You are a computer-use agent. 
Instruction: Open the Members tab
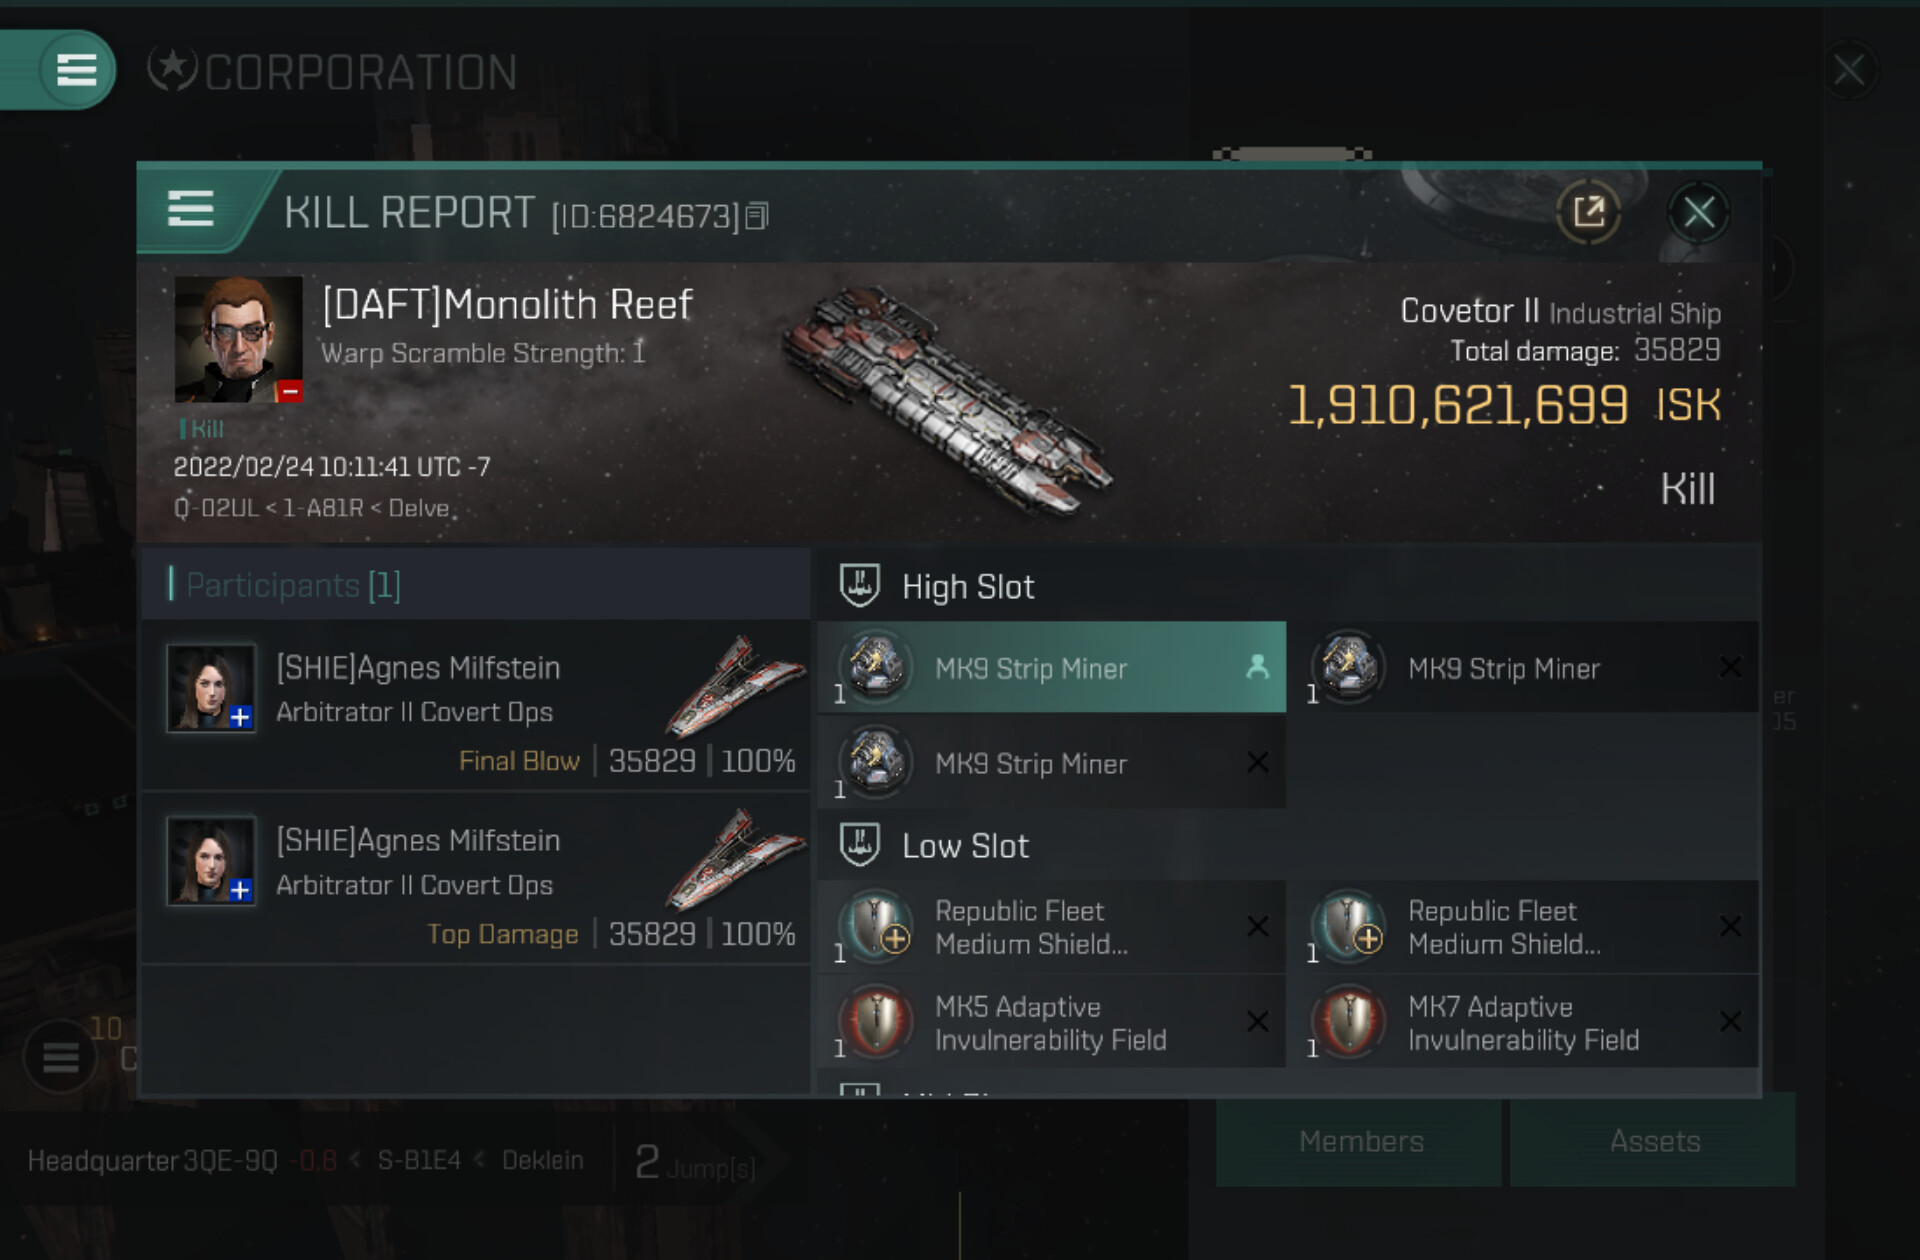[x=1360, y=1141]
